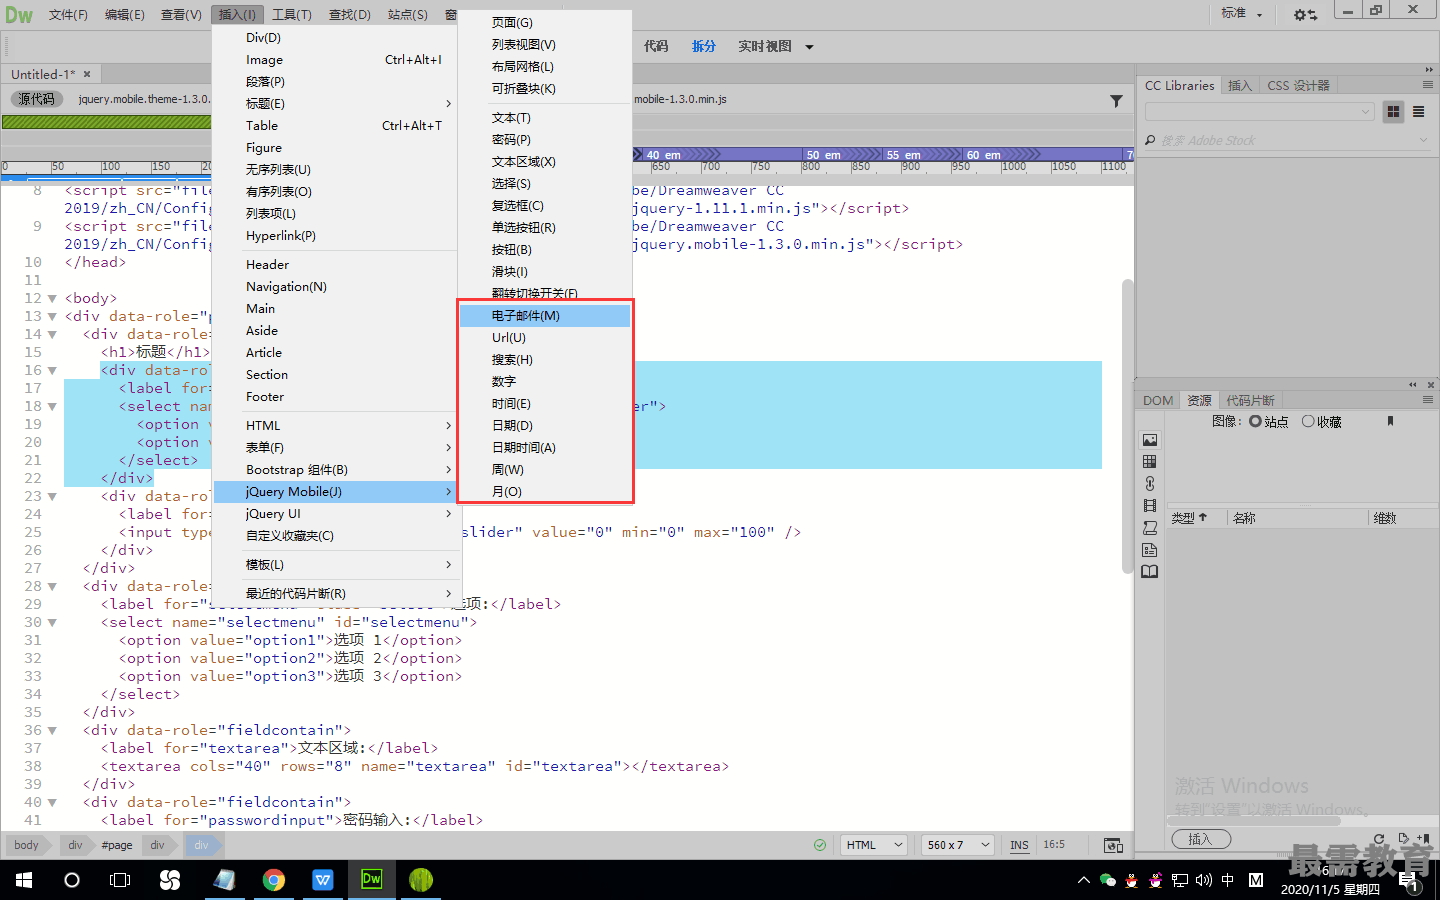Screen dimensions: 1440x900
Task: Open the 标准 workspace dropdown
Action: coord(1241,14)
